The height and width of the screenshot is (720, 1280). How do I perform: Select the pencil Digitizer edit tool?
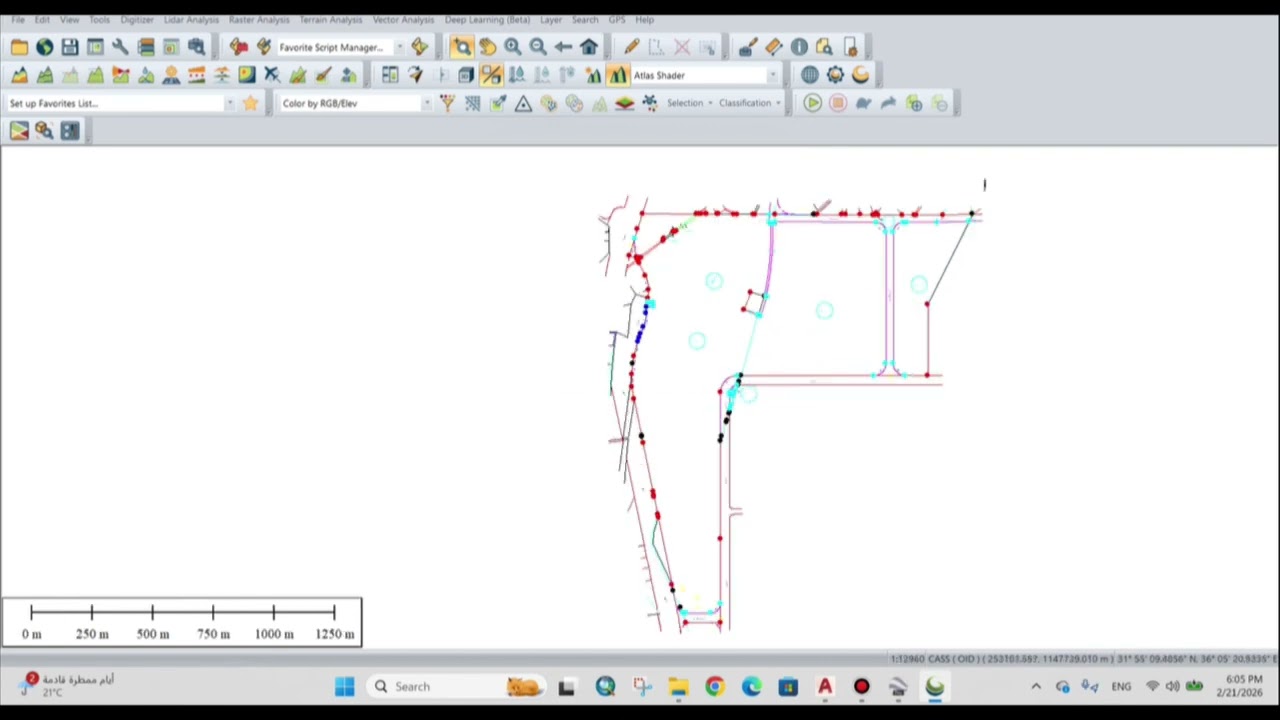[631, 47]
